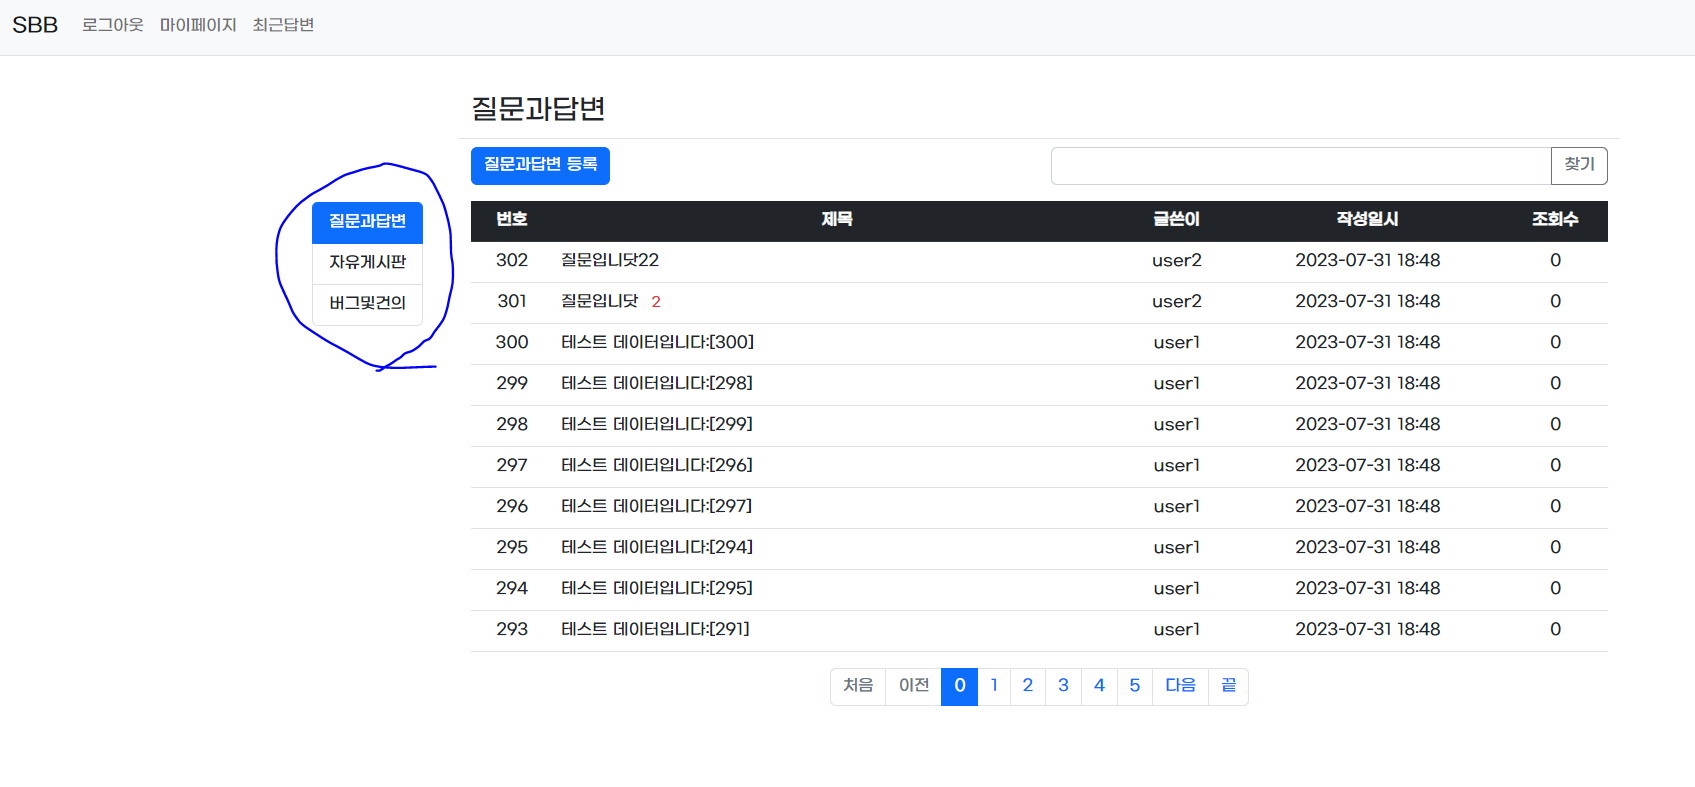Open the 최근답변 navigation link

click(283, 25)
